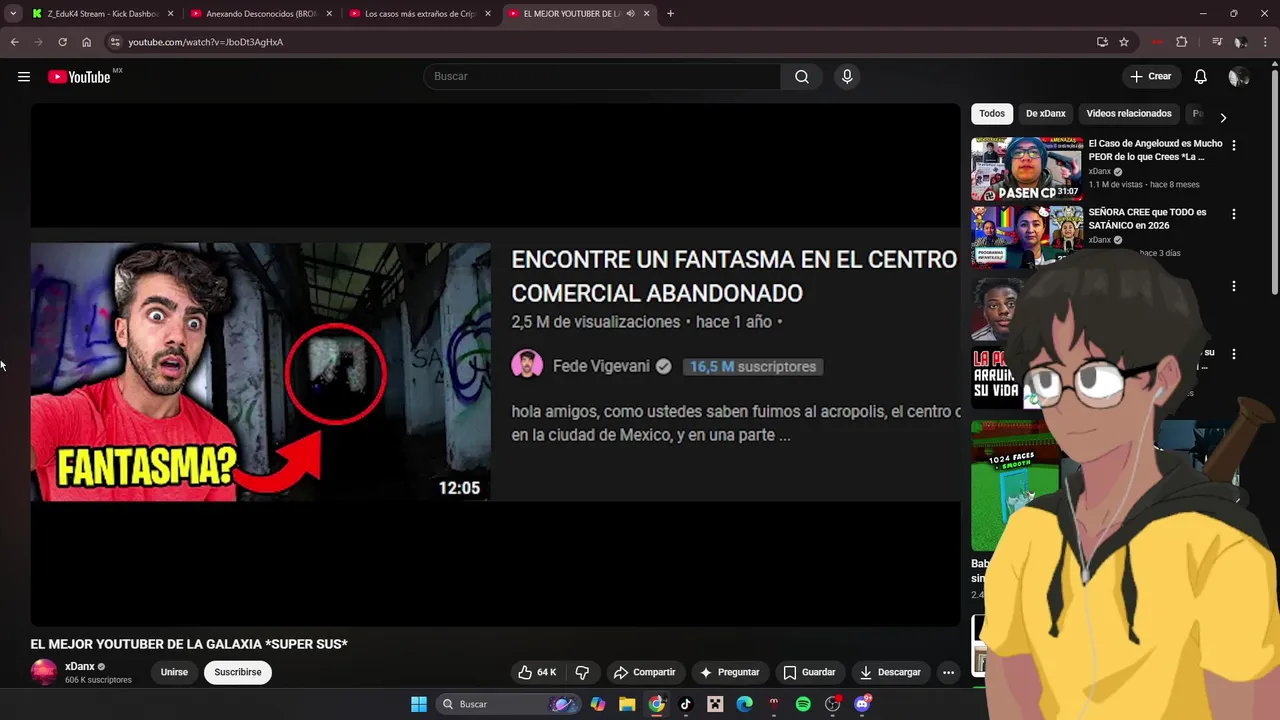The width and height of the screenshot is (1280, 720).
Task: Click the search magnifier button
Action: (802, 77)
